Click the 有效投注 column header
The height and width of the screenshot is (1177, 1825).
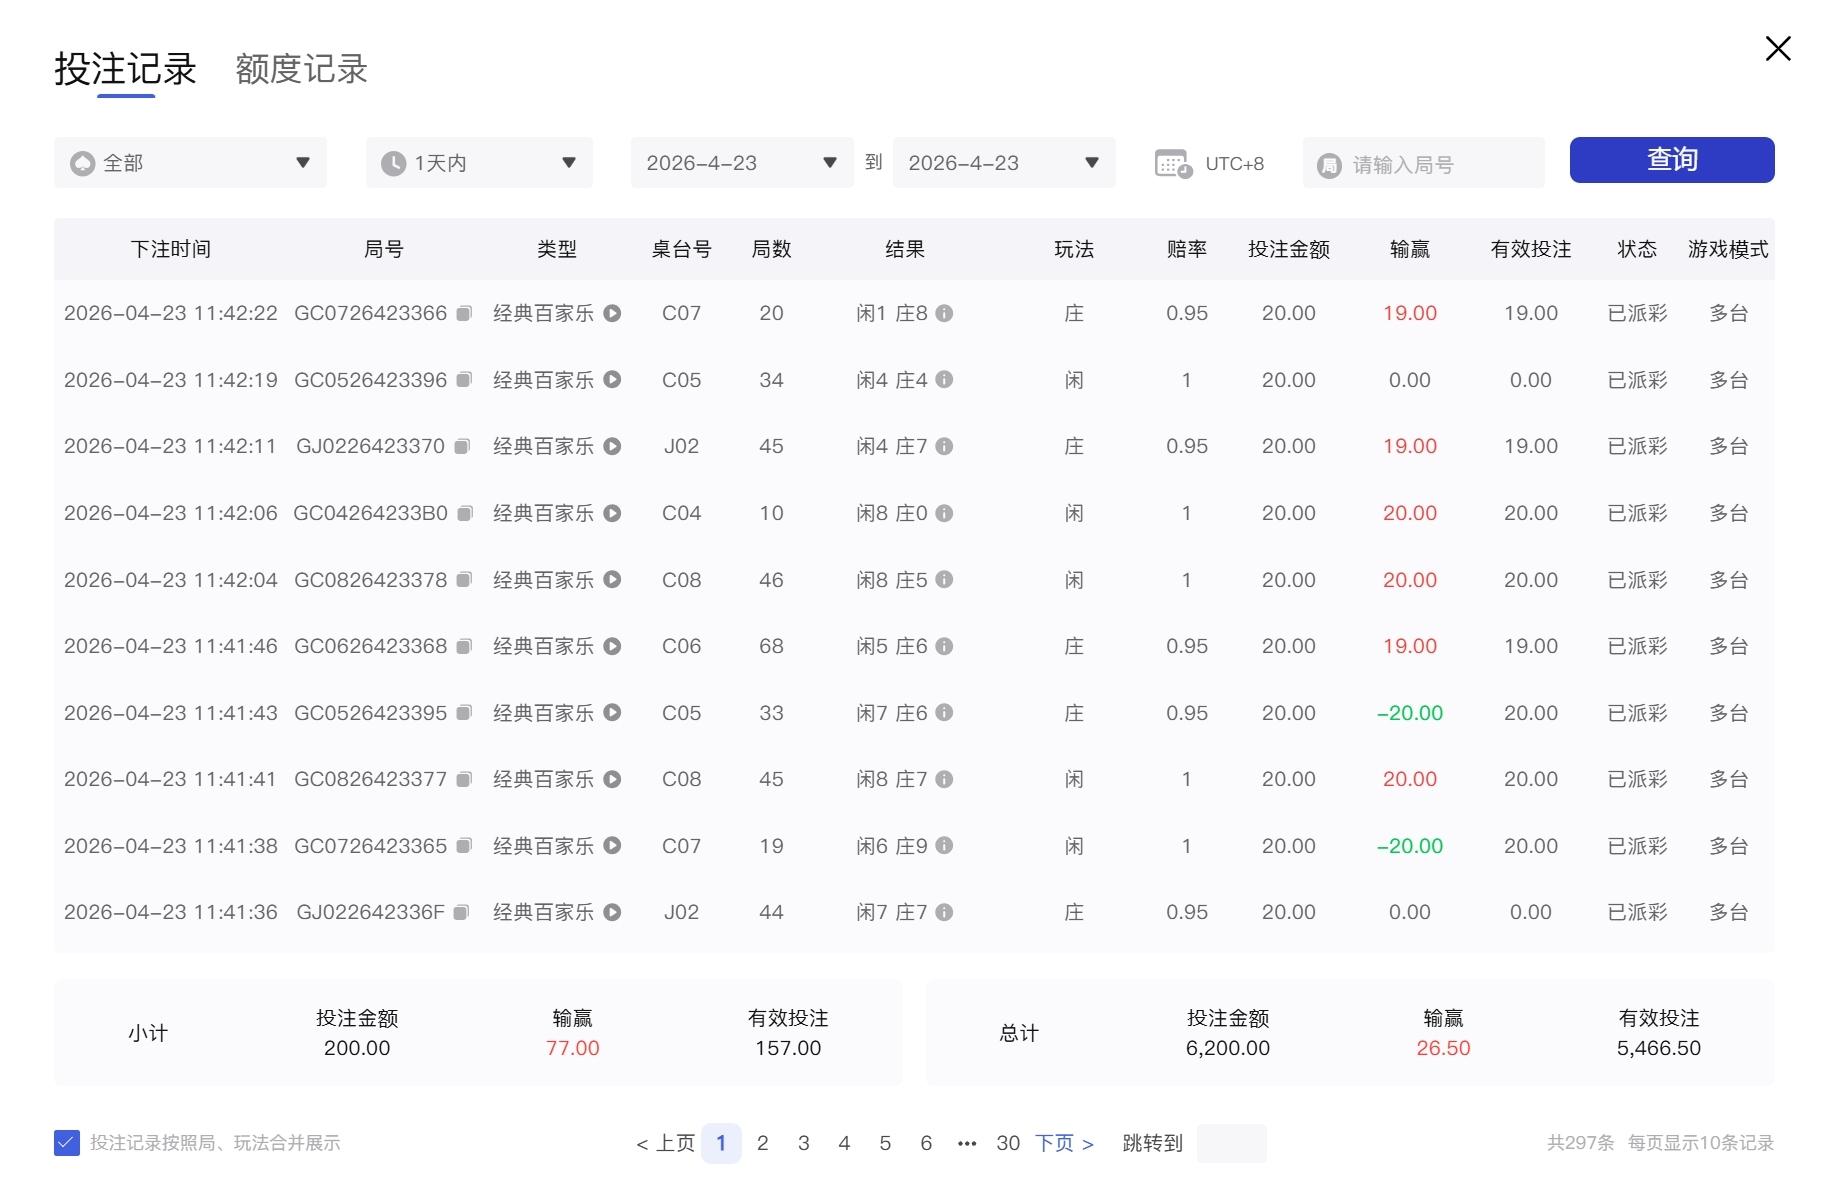click(1530, 249)
